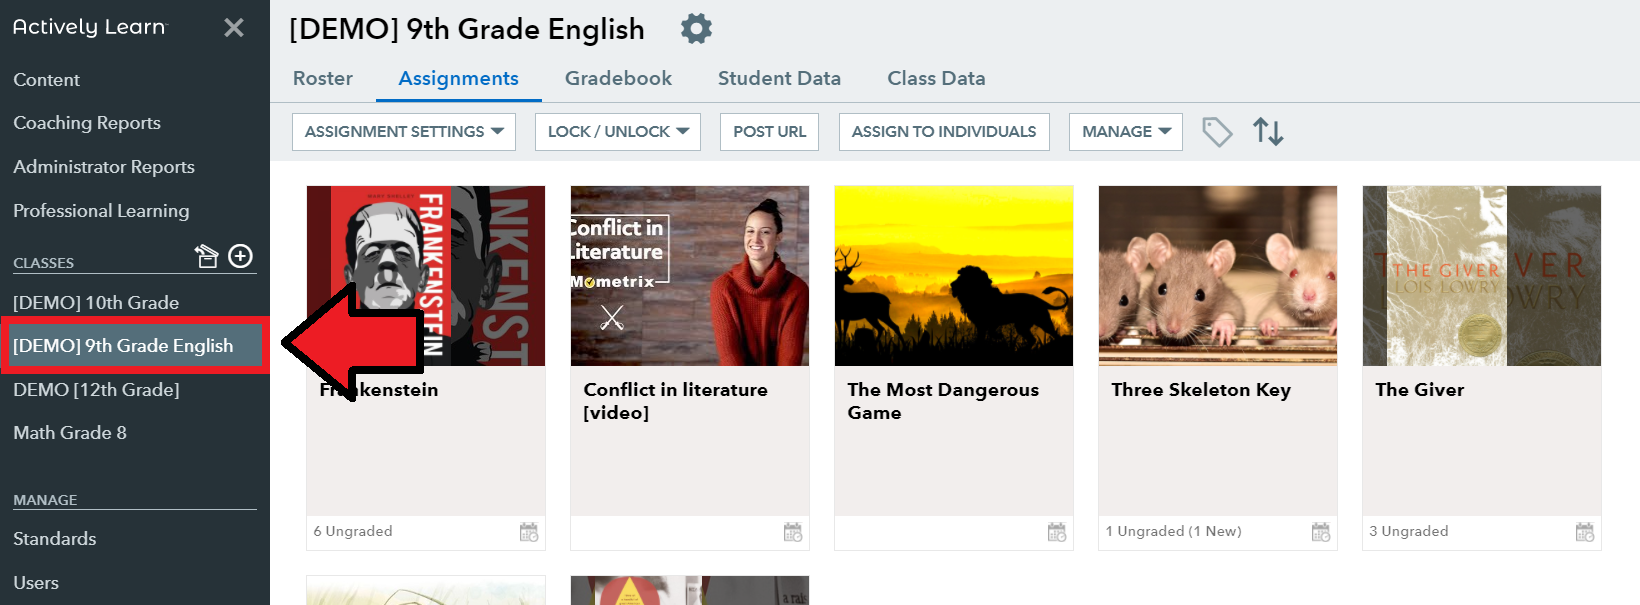Open Coaching Reports

[x=87, y=123]
